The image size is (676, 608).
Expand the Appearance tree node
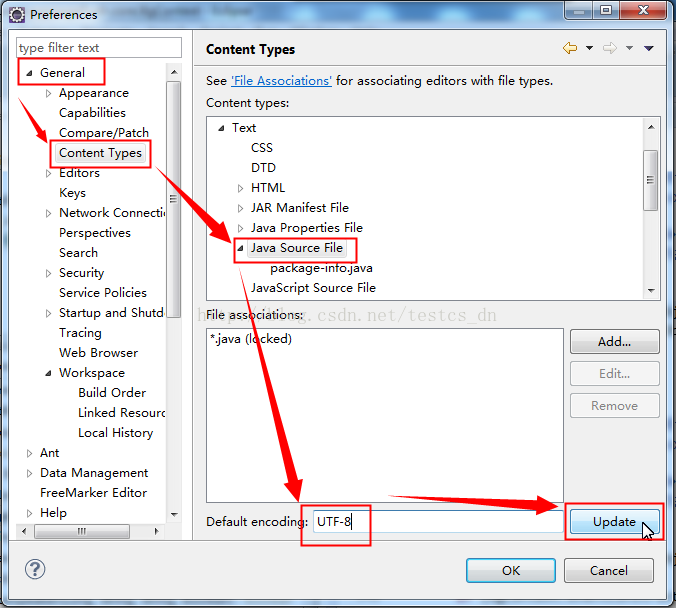(x=49, y=93)
